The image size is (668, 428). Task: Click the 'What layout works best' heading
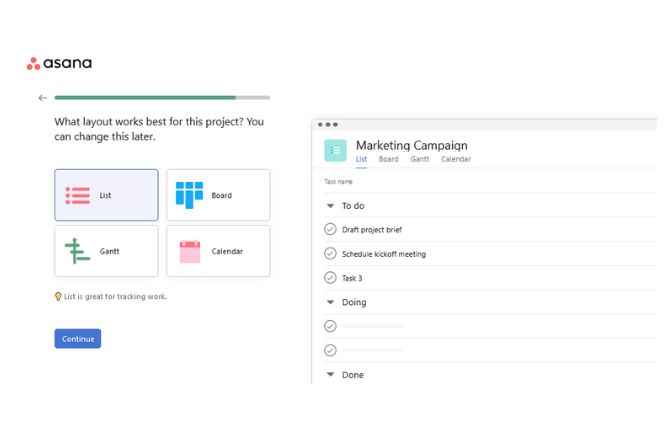(x=159, y=129)
